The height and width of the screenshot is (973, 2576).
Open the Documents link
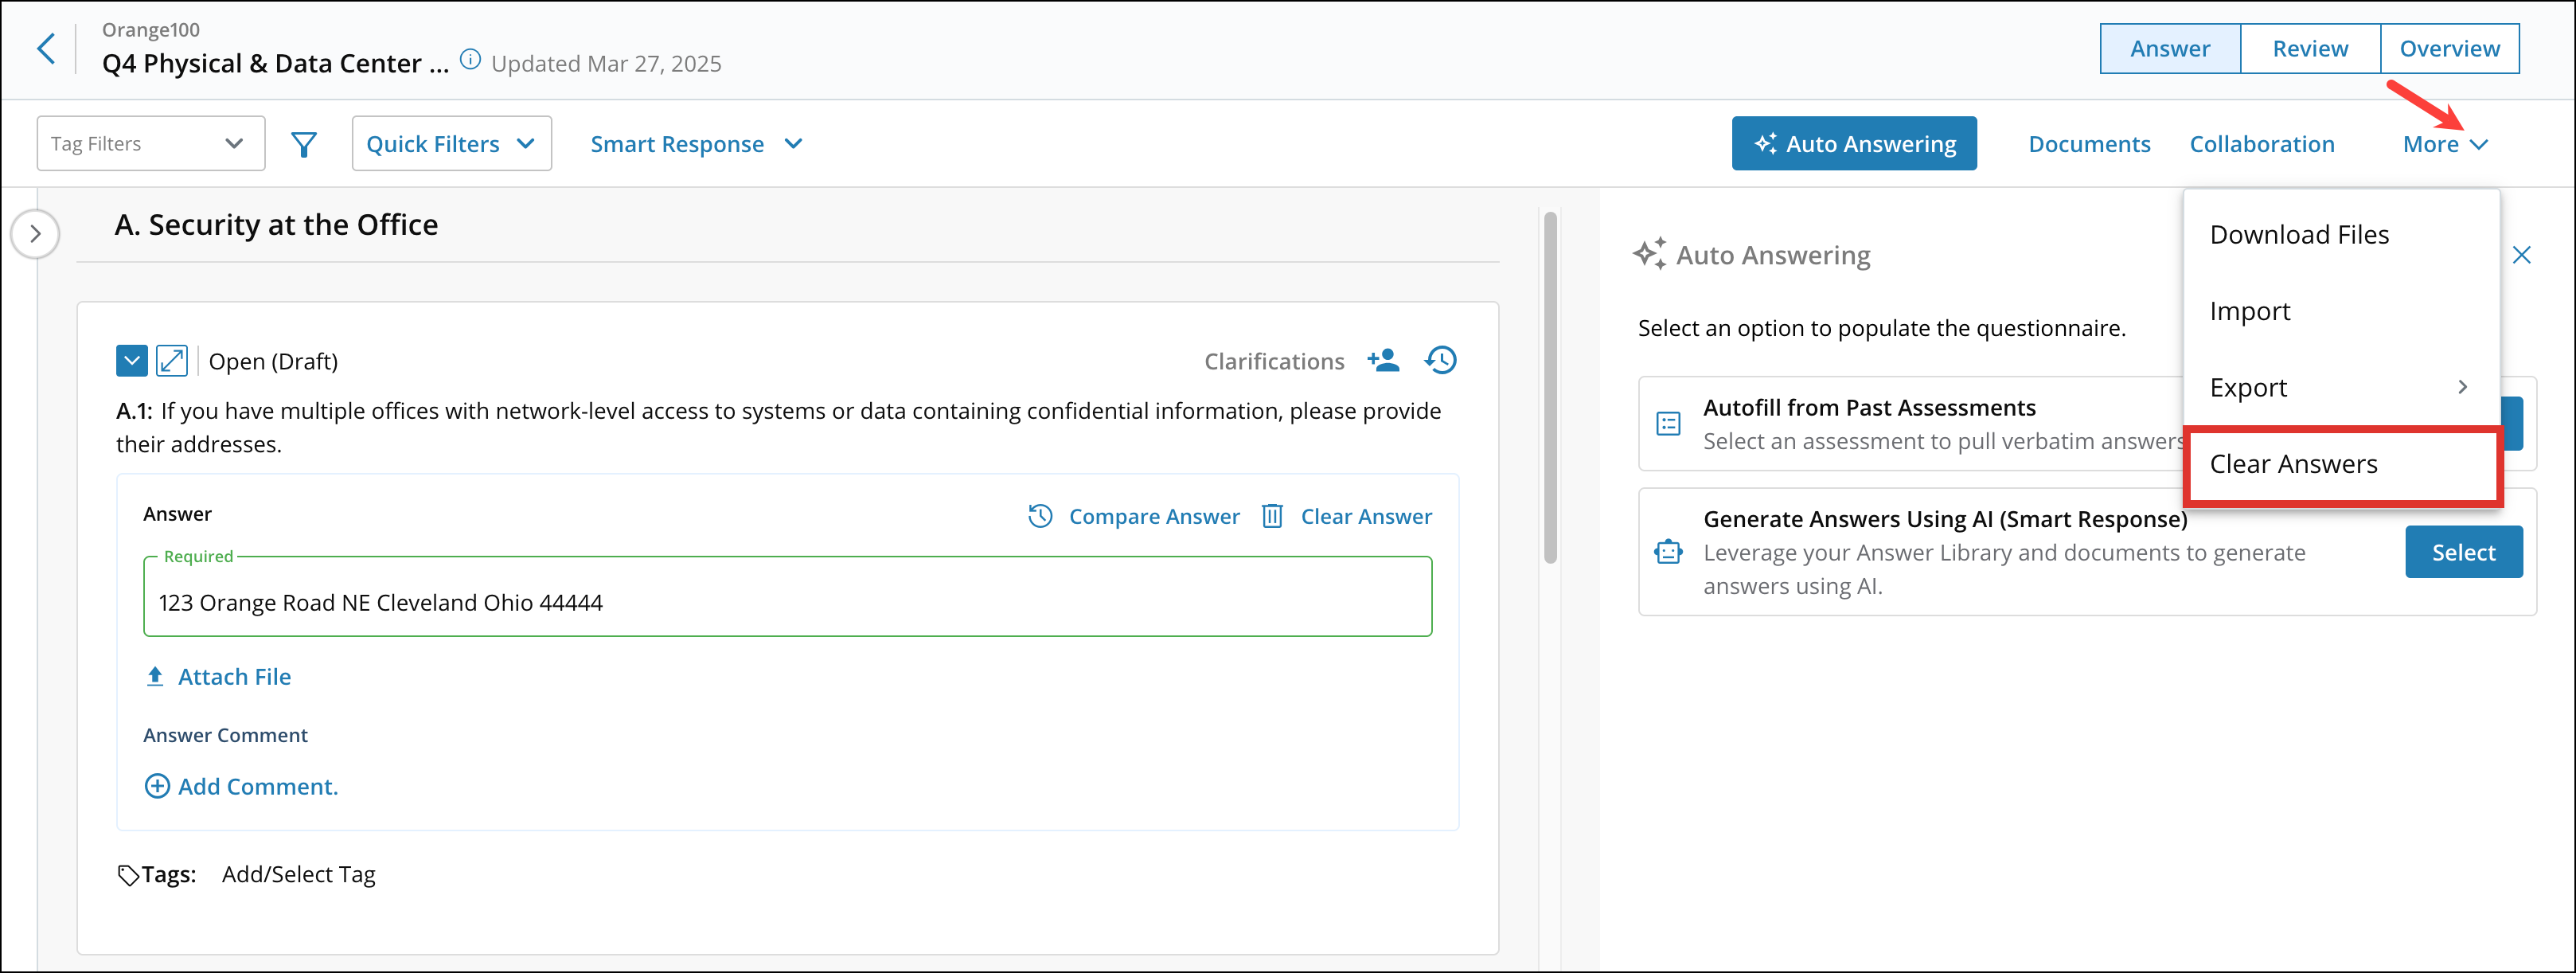pos(2089,144)
